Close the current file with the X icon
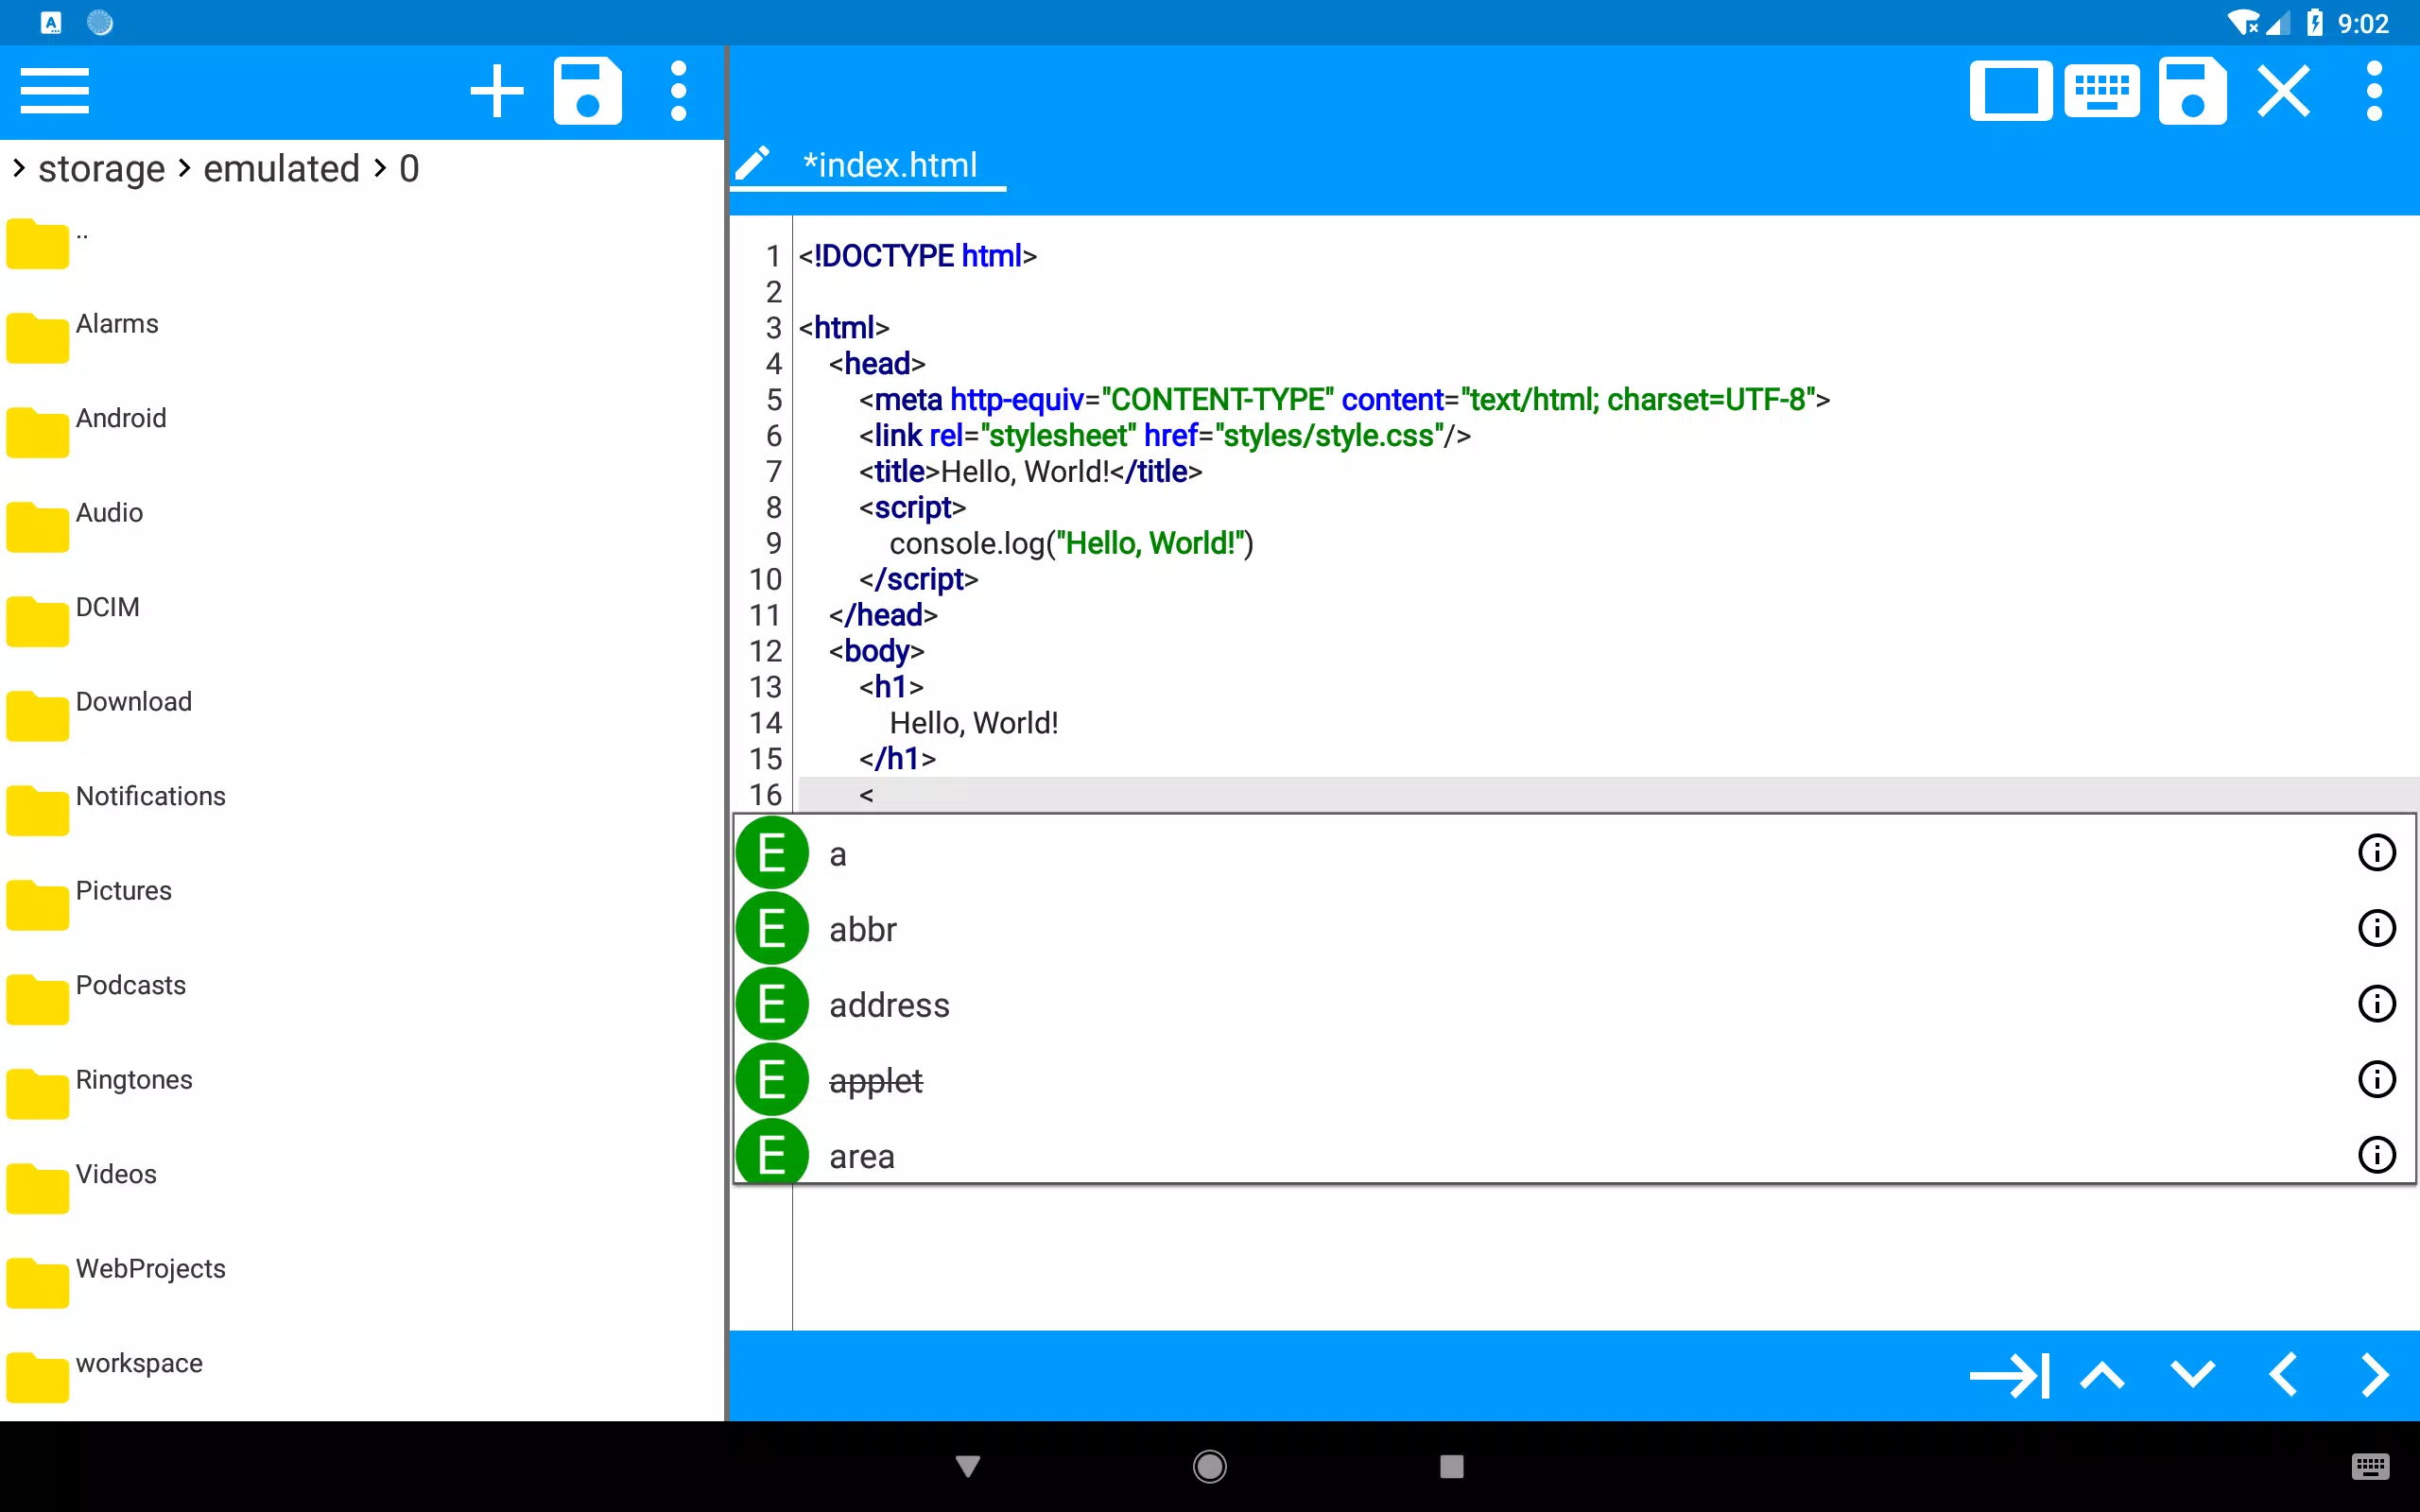The image size is (2420, 1512). coord(2284,91)
